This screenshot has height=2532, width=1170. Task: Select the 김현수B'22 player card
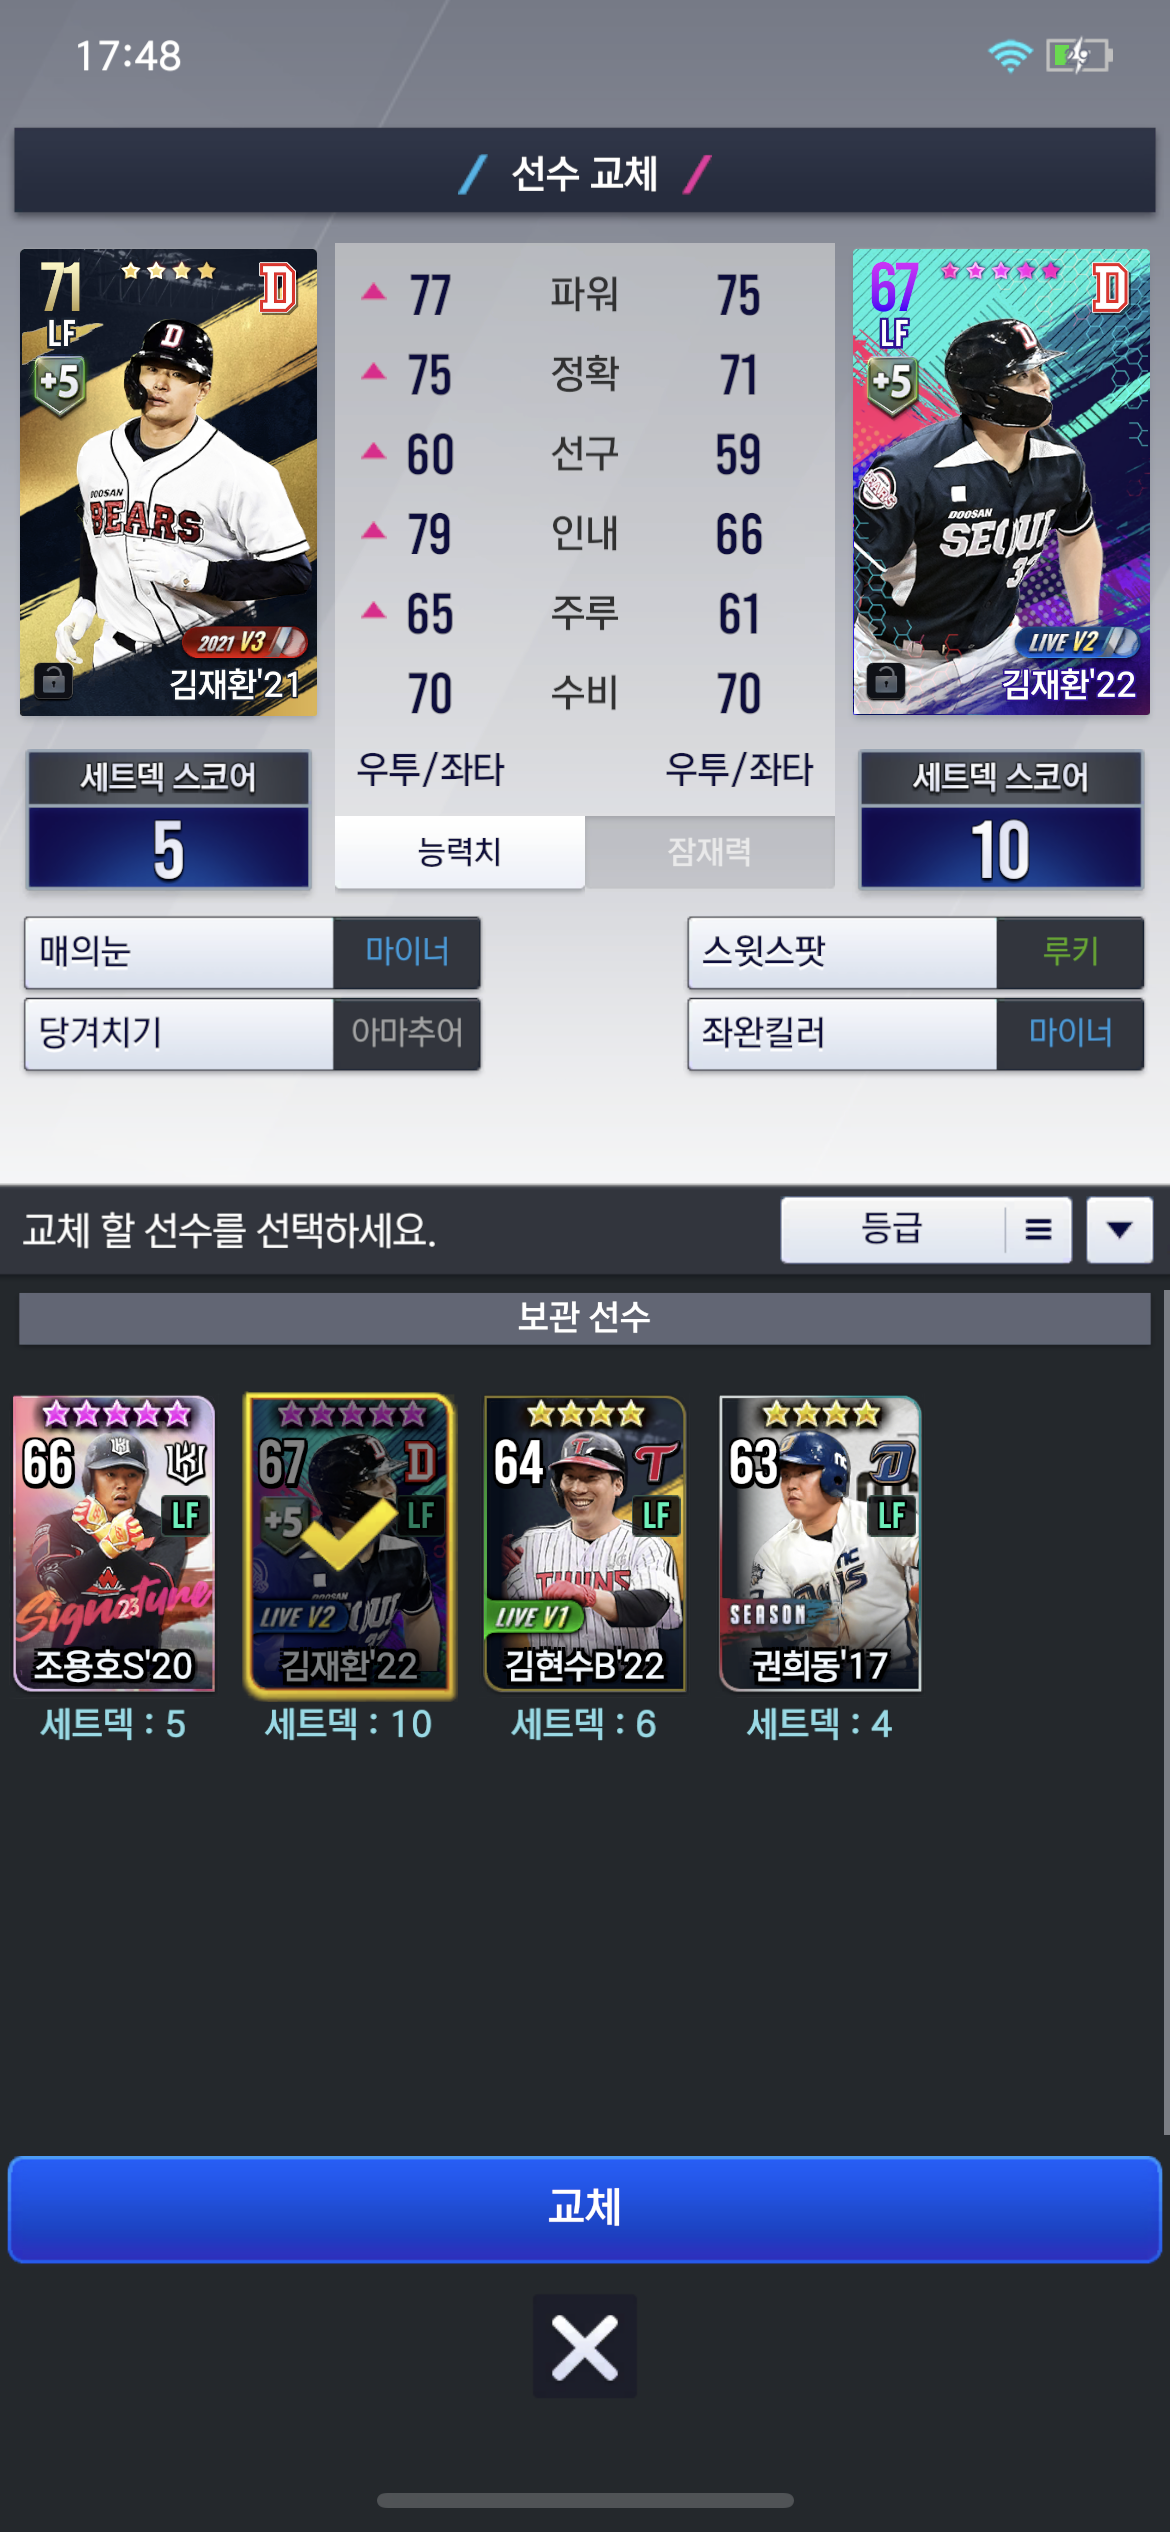tap(585, 1543)
